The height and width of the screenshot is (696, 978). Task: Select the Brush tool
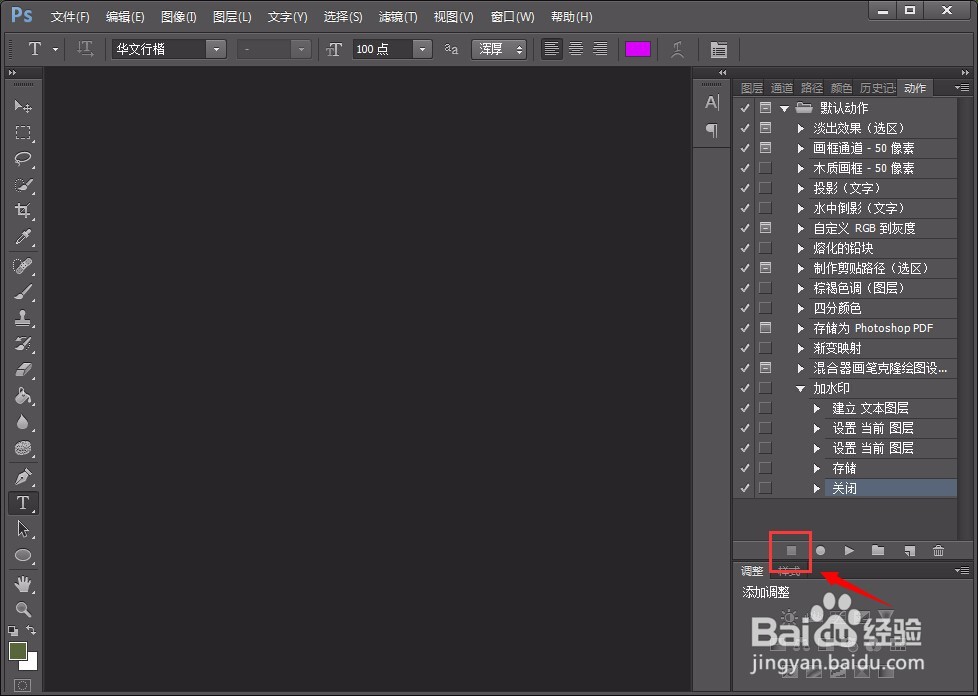tap(23, 292)
